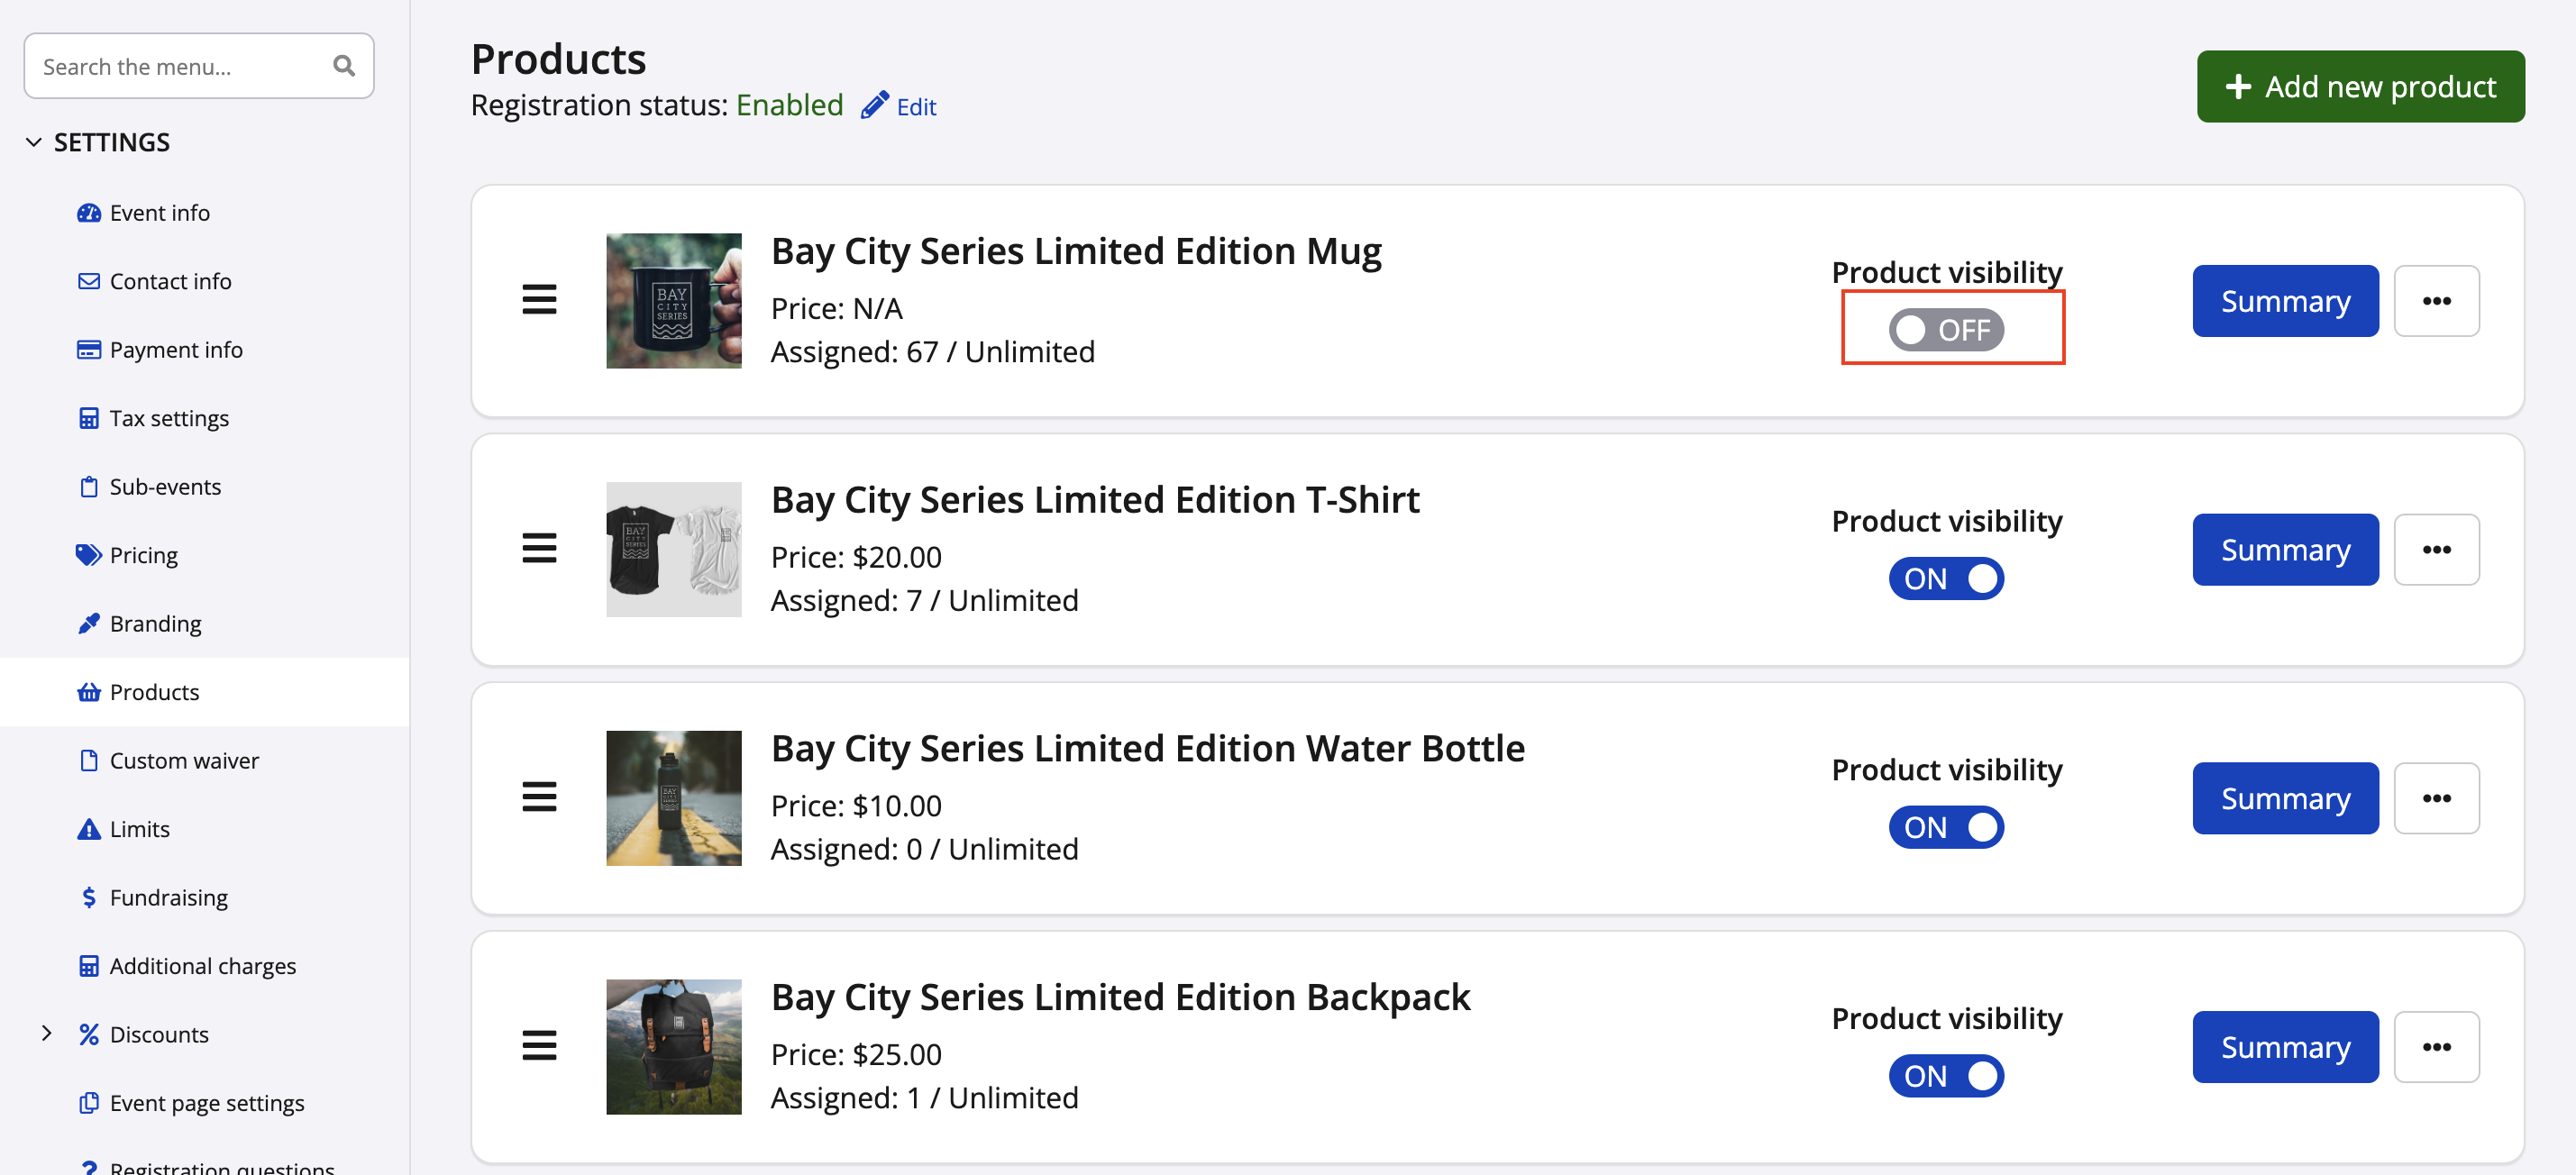2576x1175 pixels.
Task: Click the Limits warning triangle icon
Action: click(88, 828)
